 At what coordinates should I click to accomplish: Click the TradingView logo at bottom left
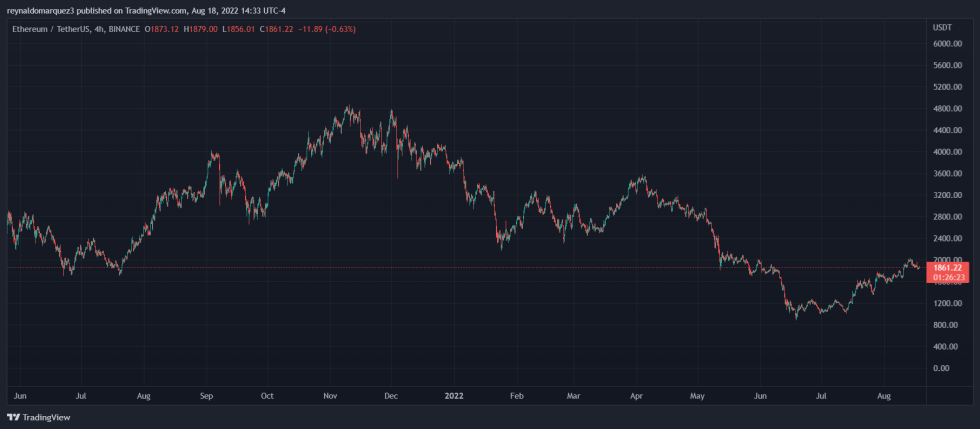point(39,417)
